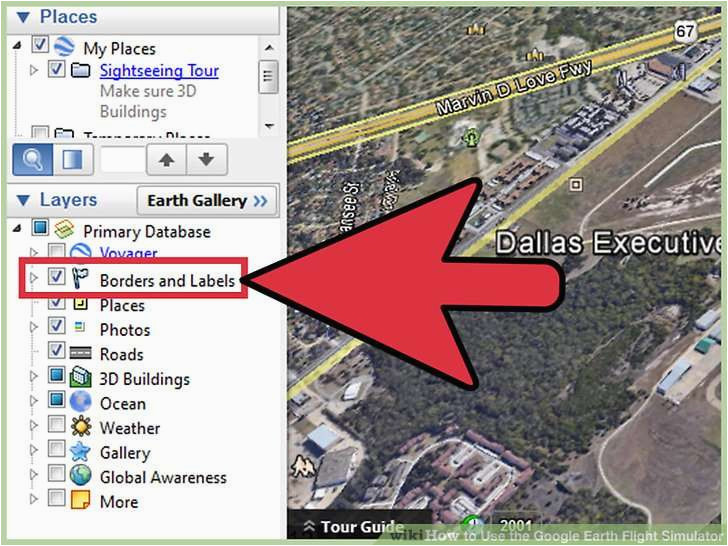Uncheck the Sightseeing Tour checkbox
Viewport: 728px width, 546px height.
(57, 69)
